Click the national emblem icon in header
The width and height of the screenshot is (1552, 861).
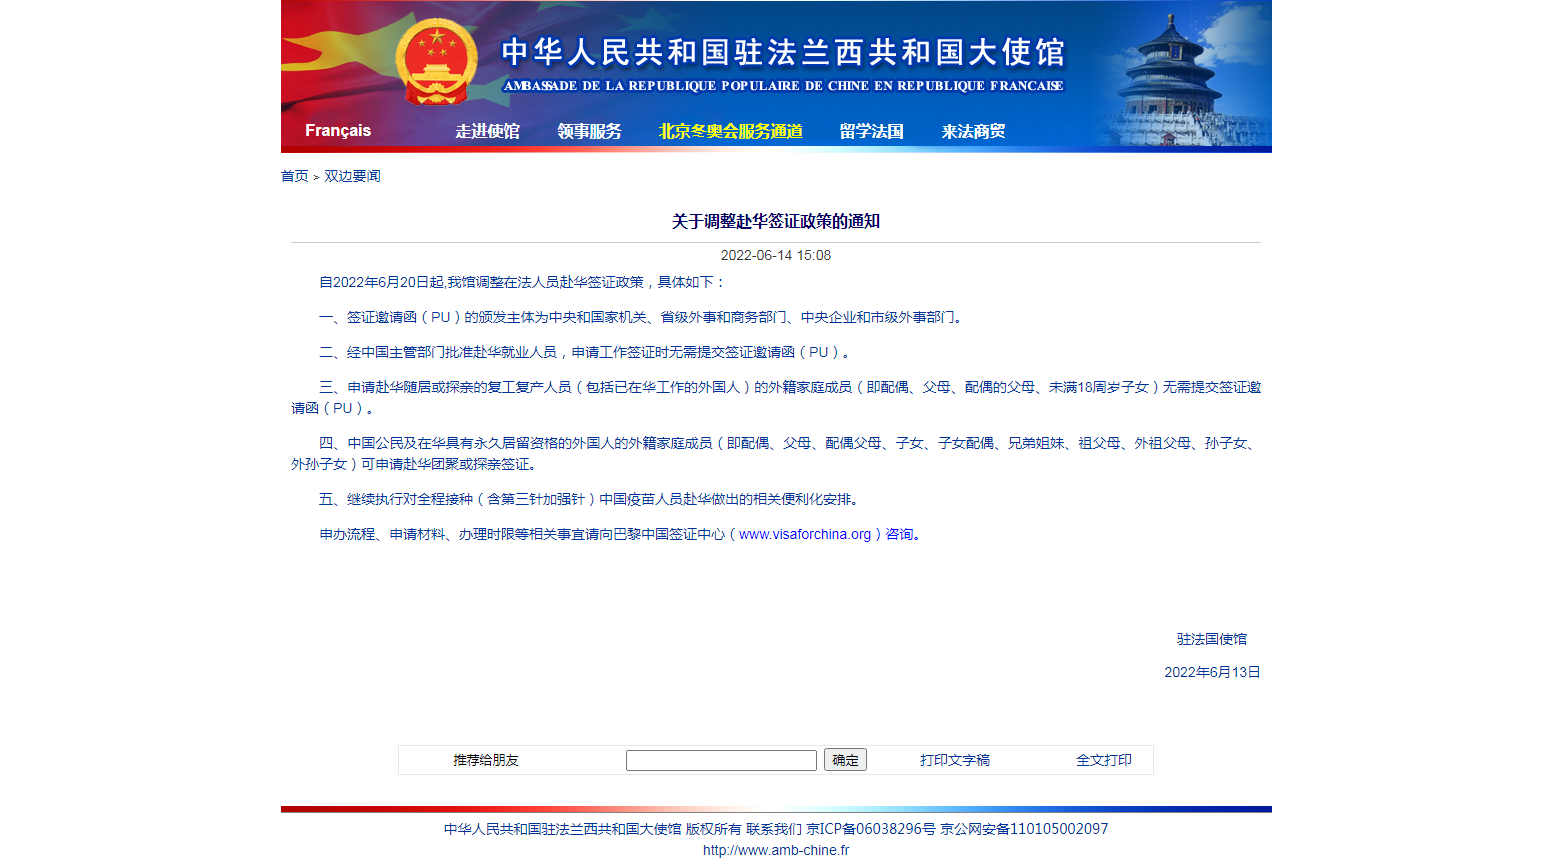pyautogui.click(x=436, y=62)
